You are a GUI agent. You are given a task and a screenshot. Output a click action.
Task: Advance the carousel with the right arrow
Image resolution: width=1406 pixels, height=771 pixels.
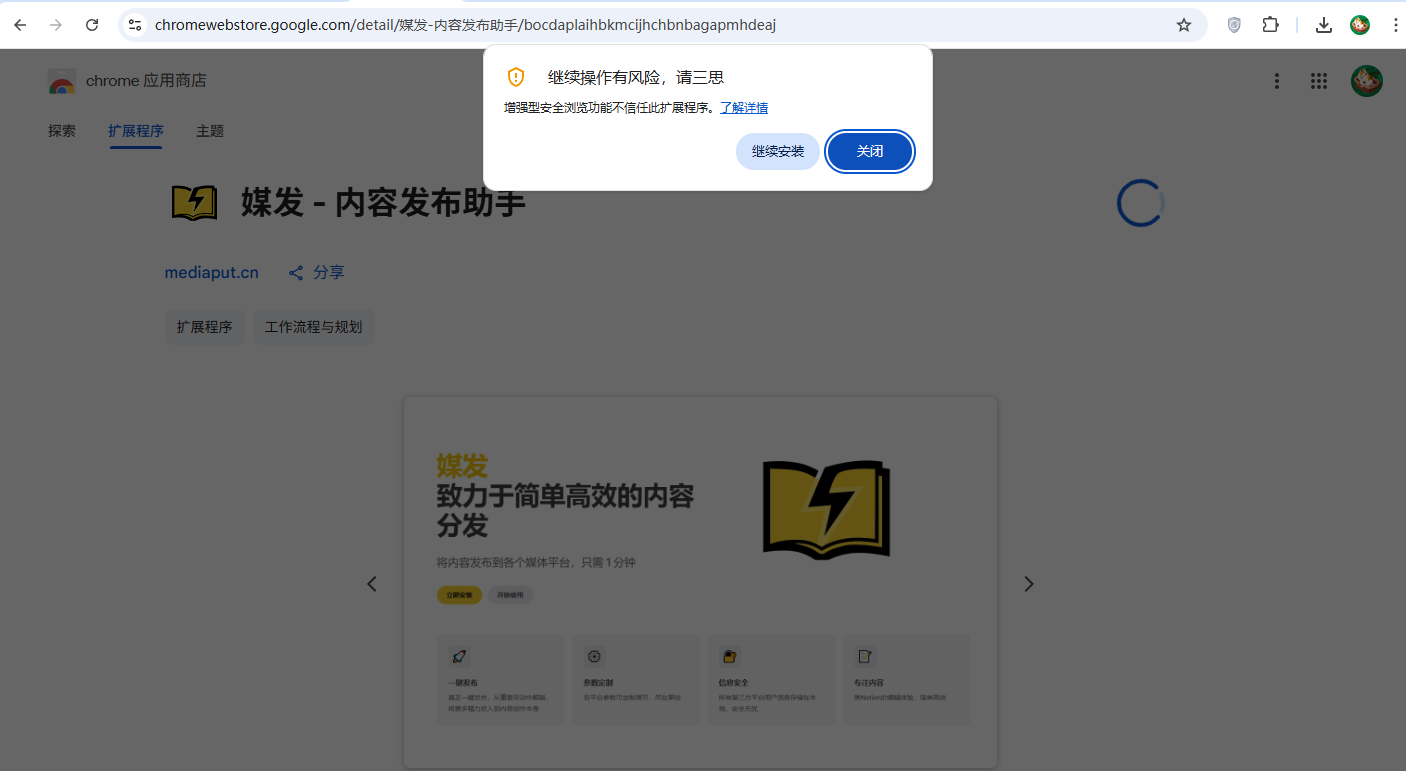[1029, 583]
